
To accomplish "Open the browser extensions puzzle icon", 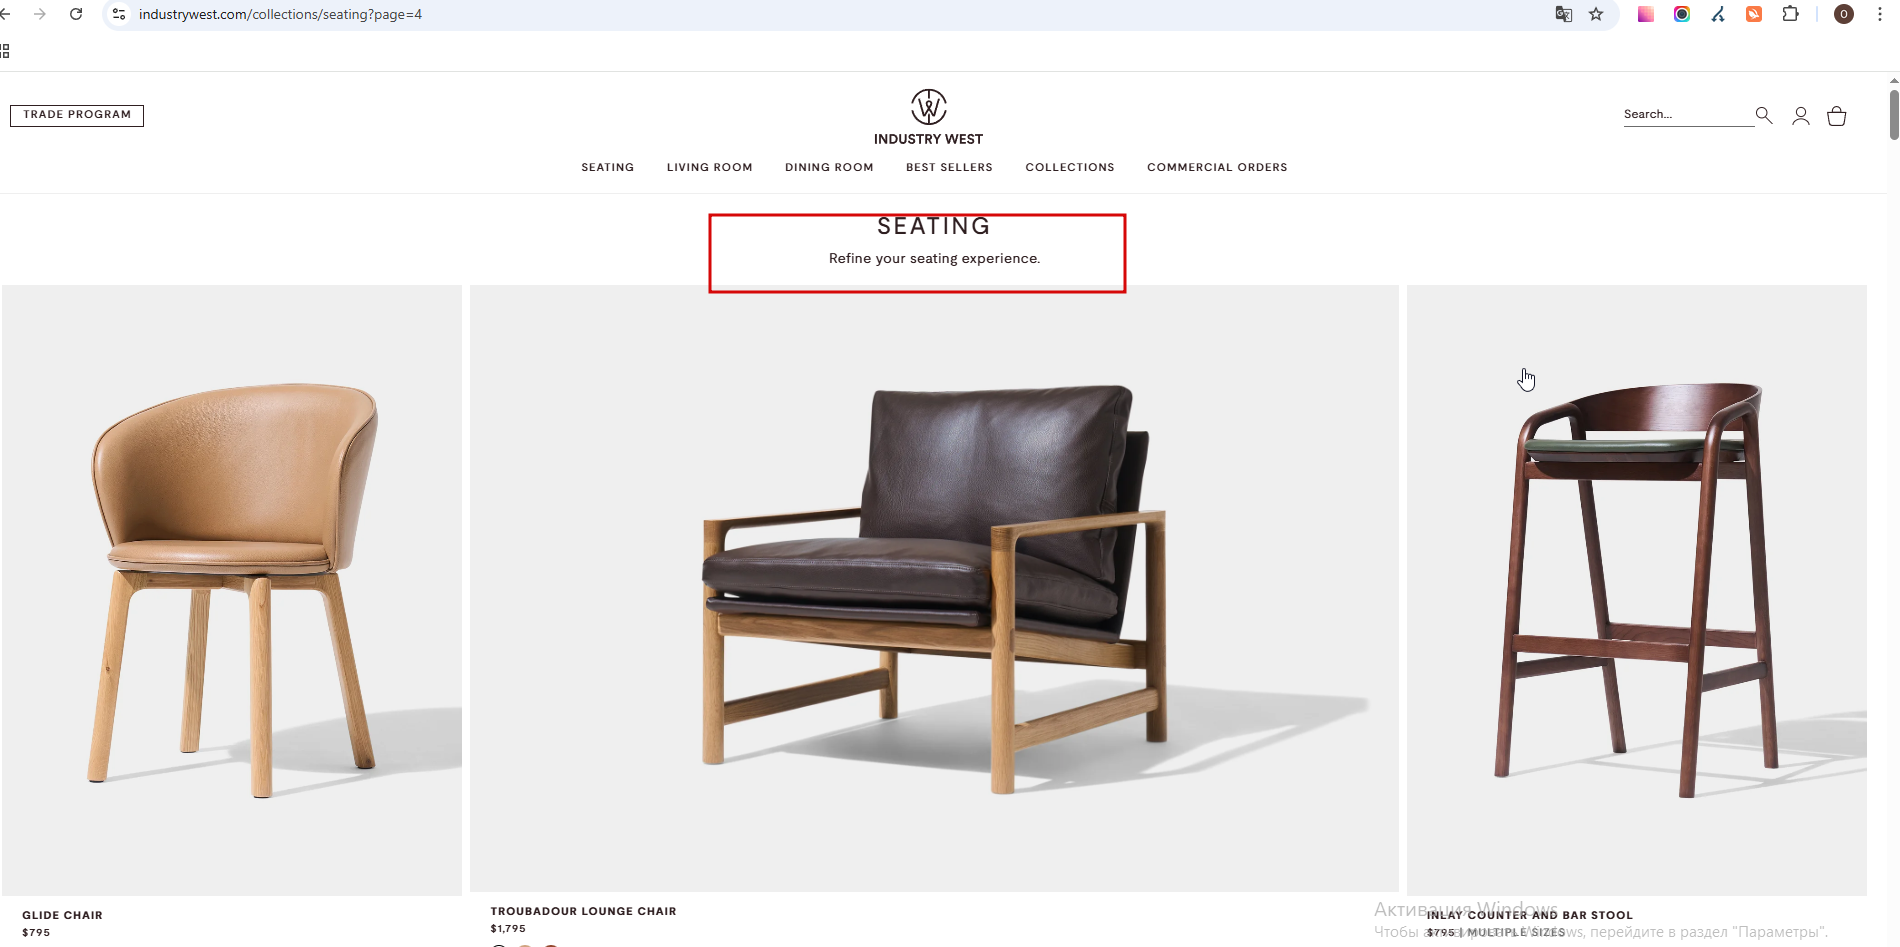I will point(1790,14).
